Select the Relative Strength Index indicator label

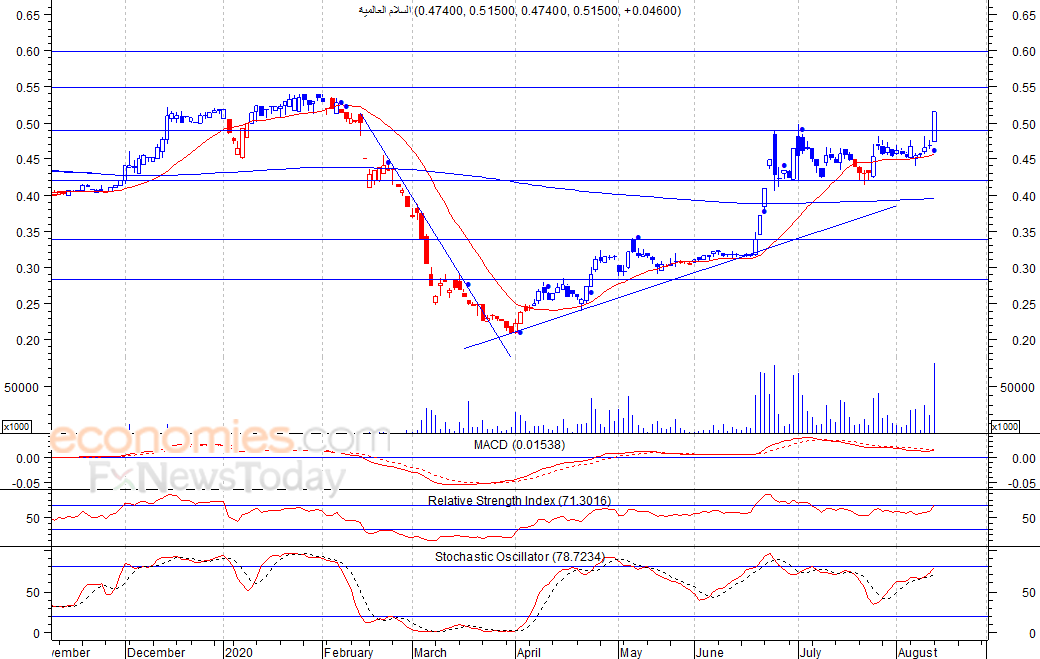519,500
